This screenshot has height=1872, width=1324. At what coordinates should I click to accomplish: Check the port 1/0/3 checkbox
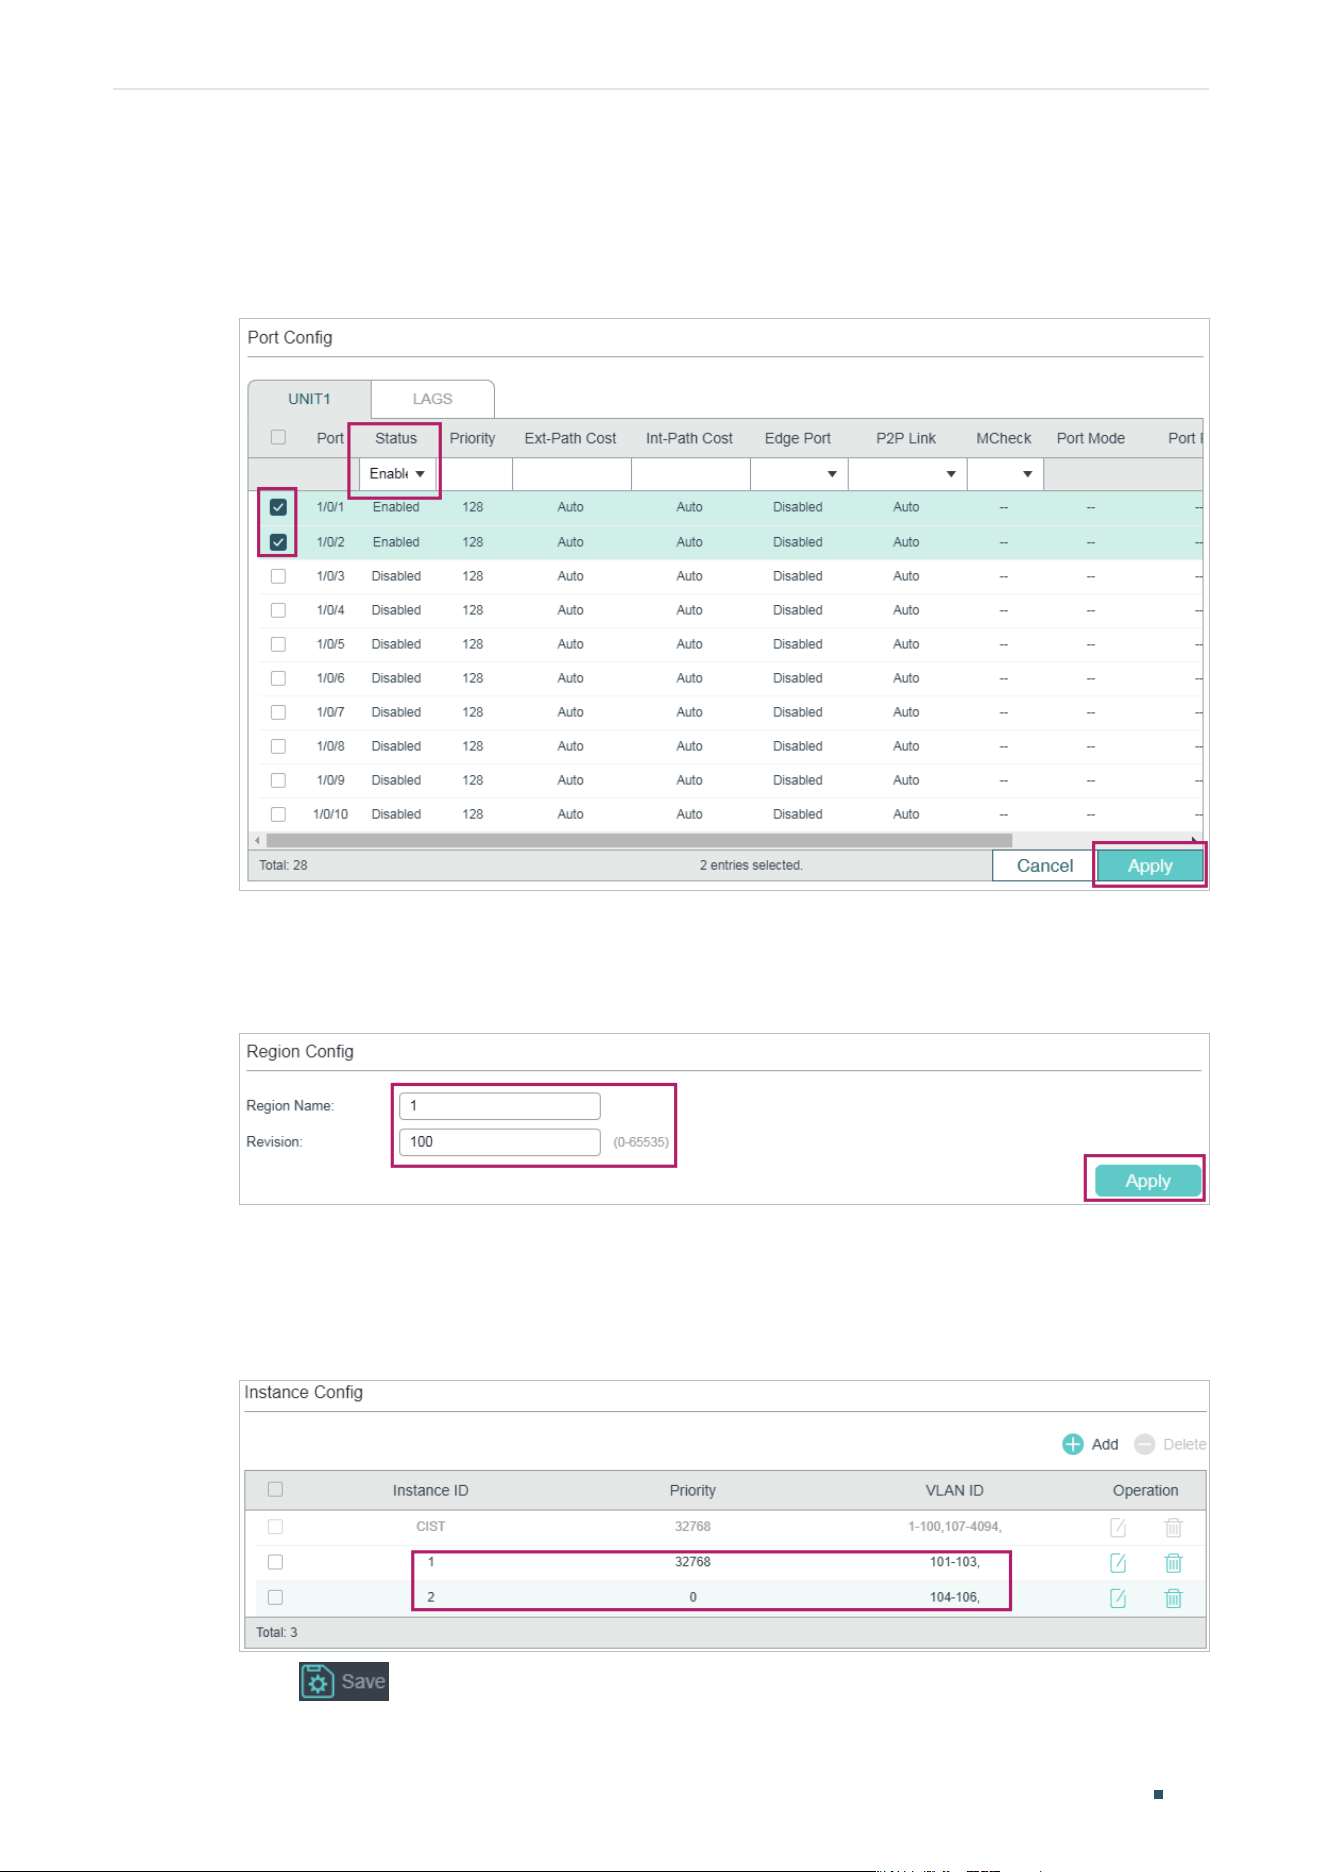pos(278,576)
